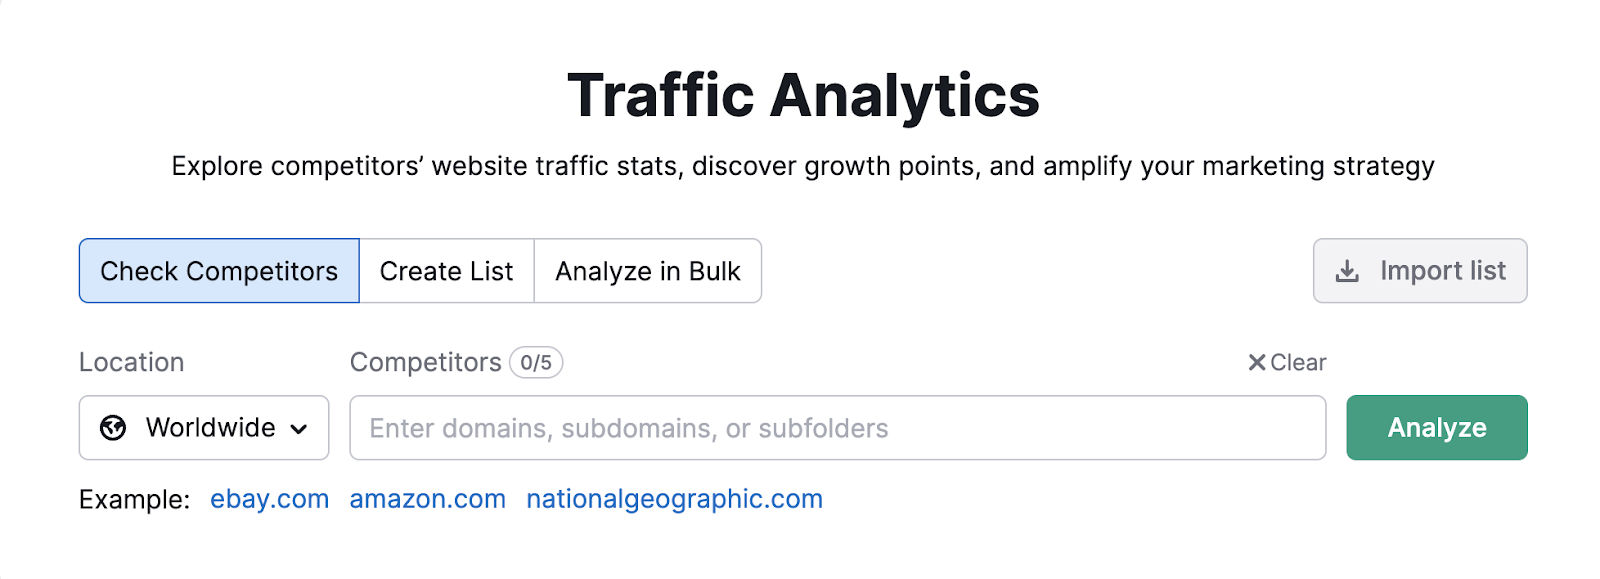Click the download icon on Import list
Screen dimensions: 1600x579
[x=1348, y=271]
